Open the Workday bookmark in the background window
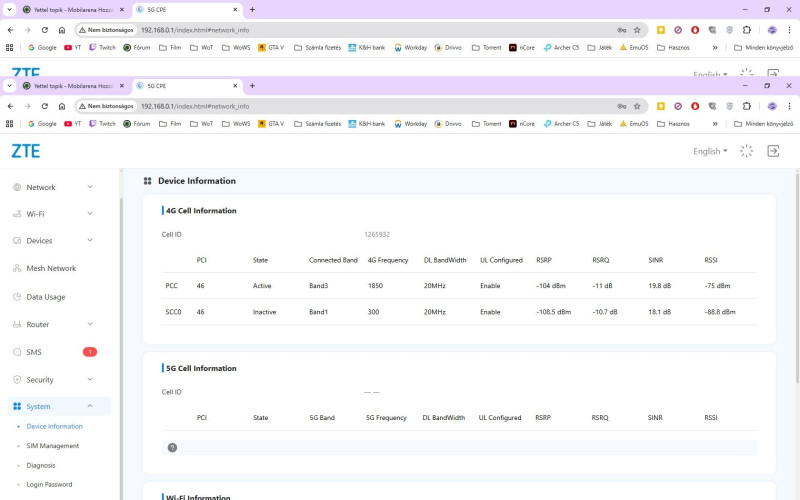This screenshot has height=500, width=800. point(410,47)
